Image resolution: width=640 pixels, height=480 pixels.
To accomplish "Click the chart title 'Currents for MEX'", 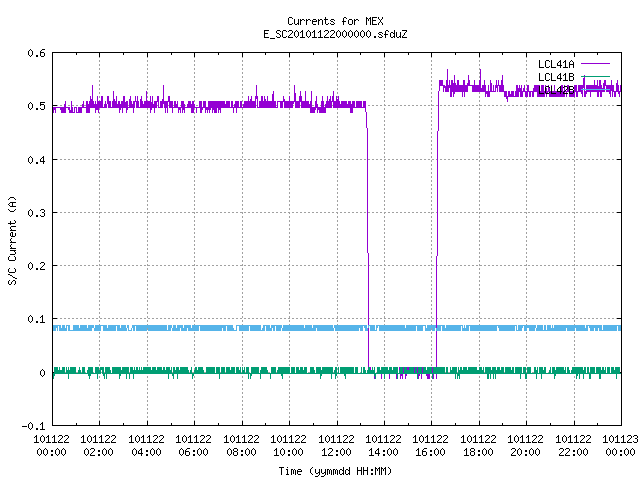I will coord(335,21).
